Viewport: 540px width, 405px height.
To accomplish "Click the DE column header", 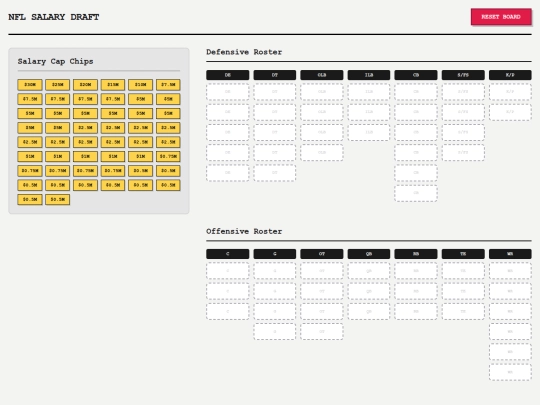I will [228, 75].
